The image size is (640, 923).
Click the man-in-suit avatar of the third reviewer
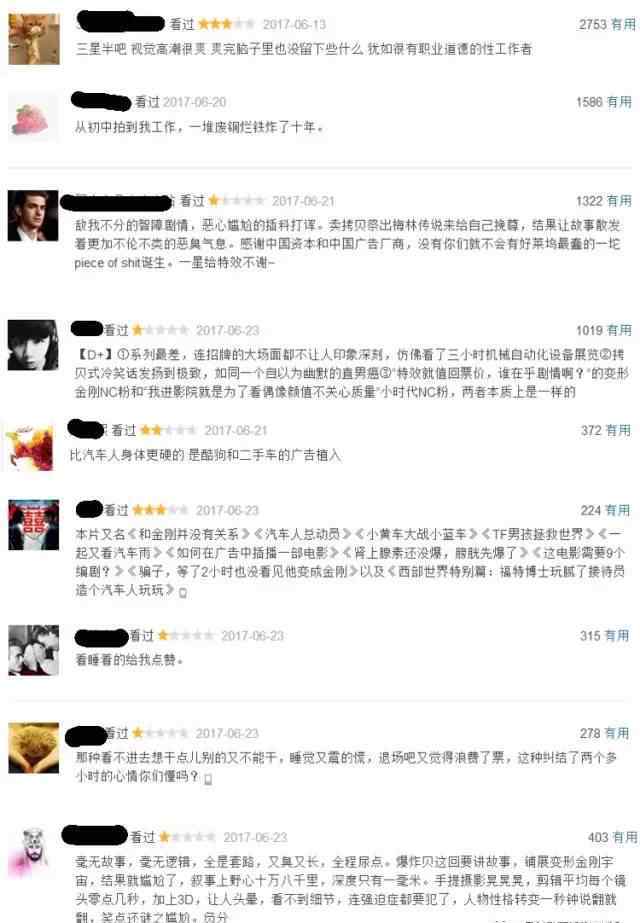coord(33,215)
